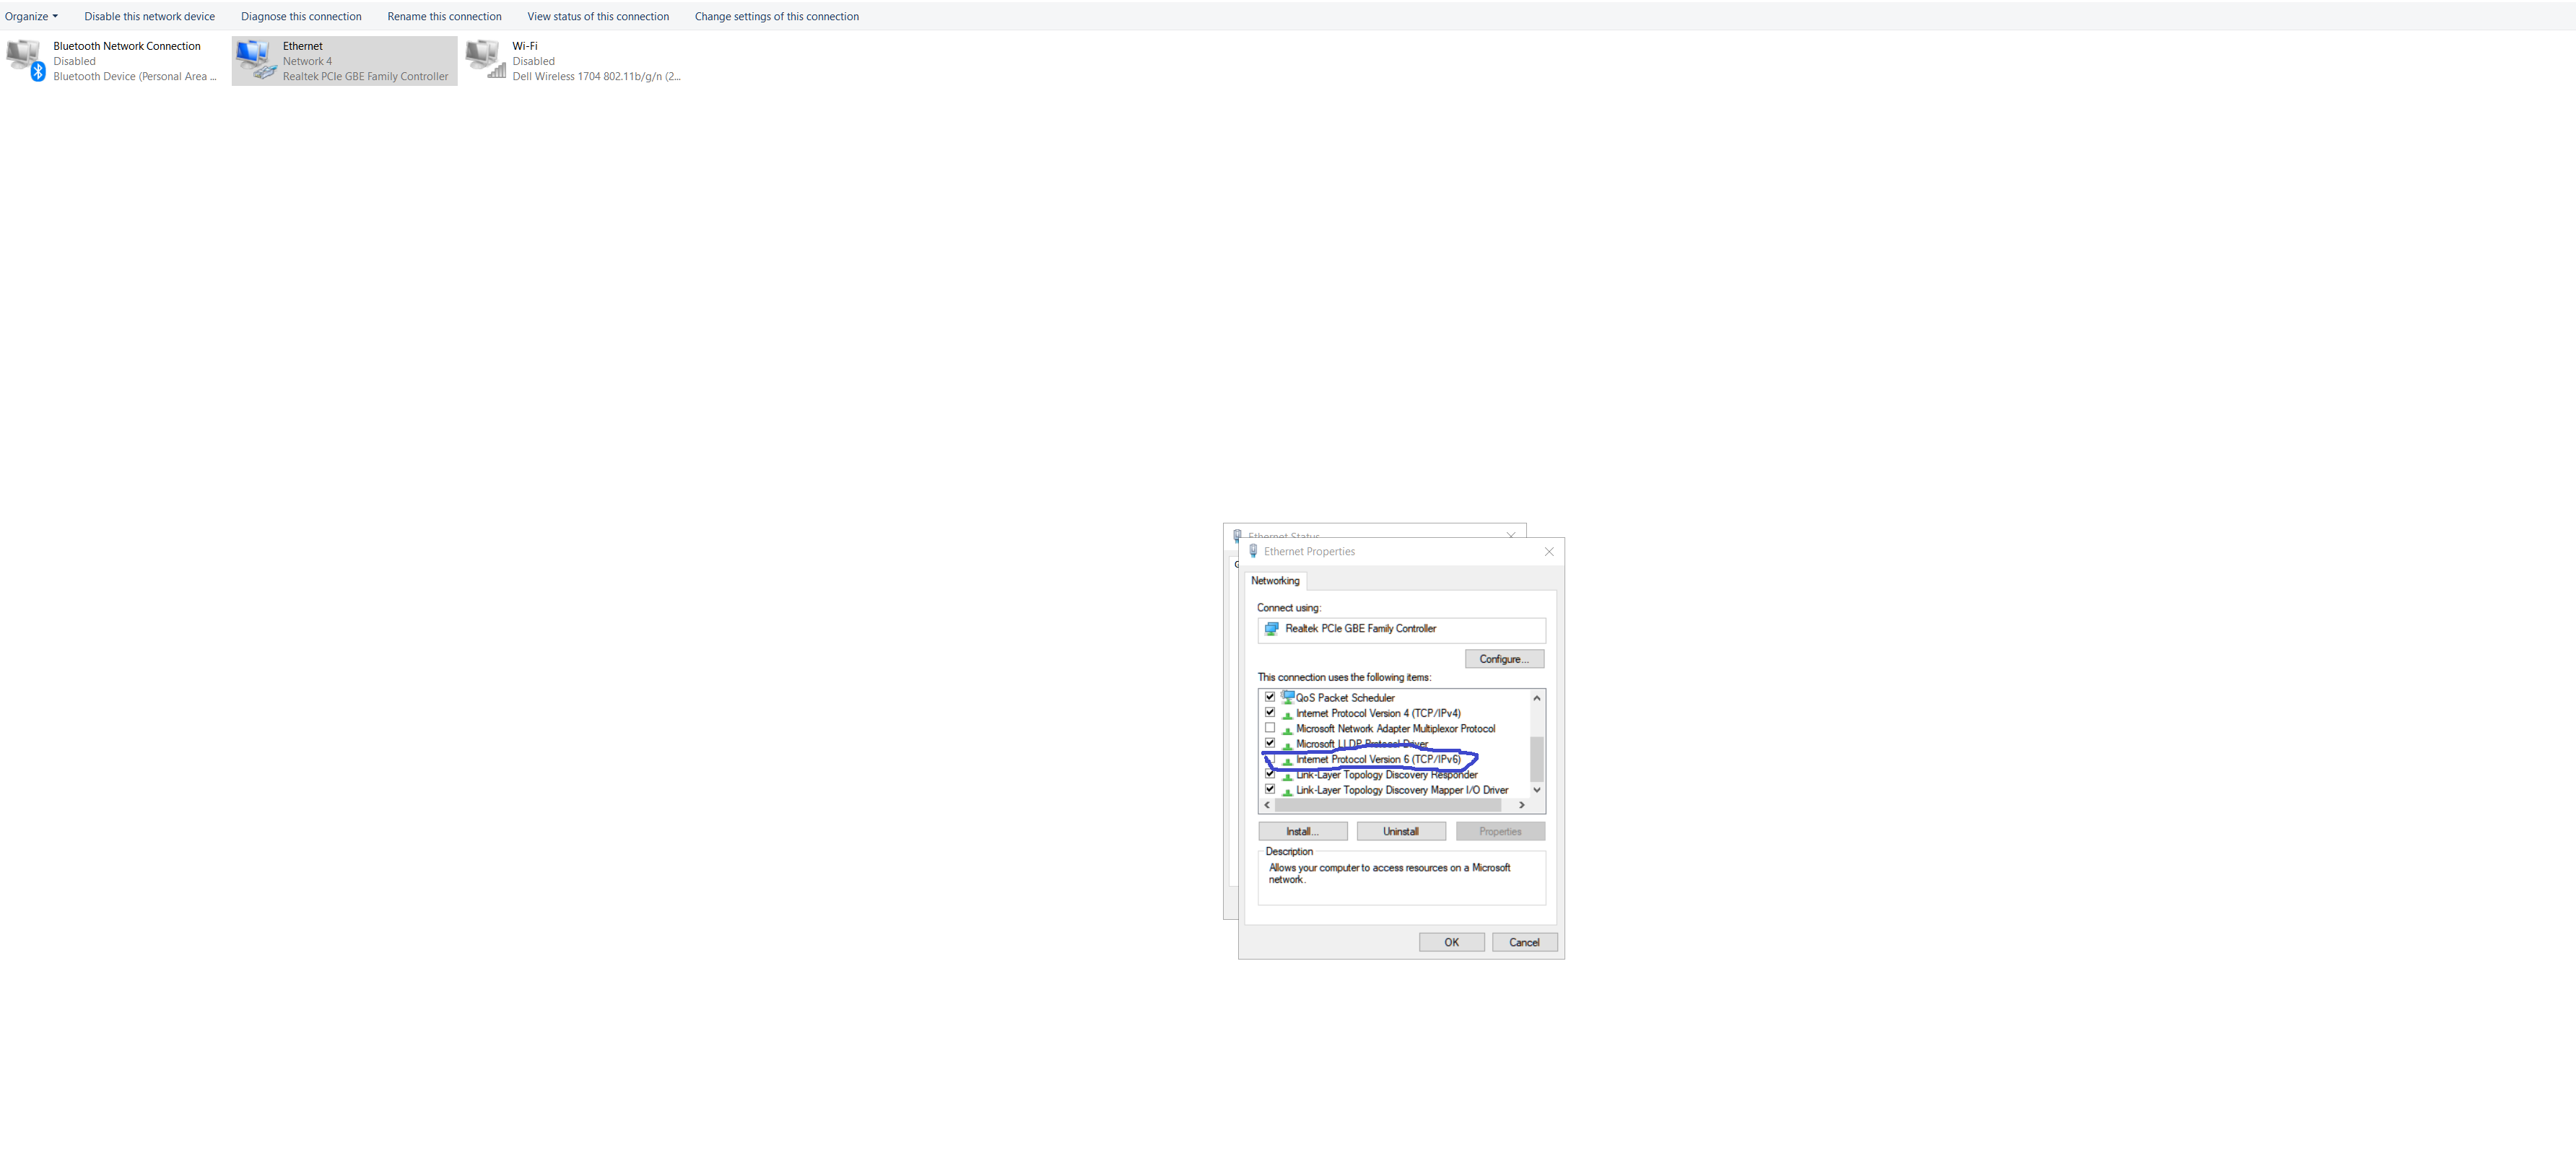
Task: Select the Wi-Fi adapter icon
Action: tap(486, 60)
